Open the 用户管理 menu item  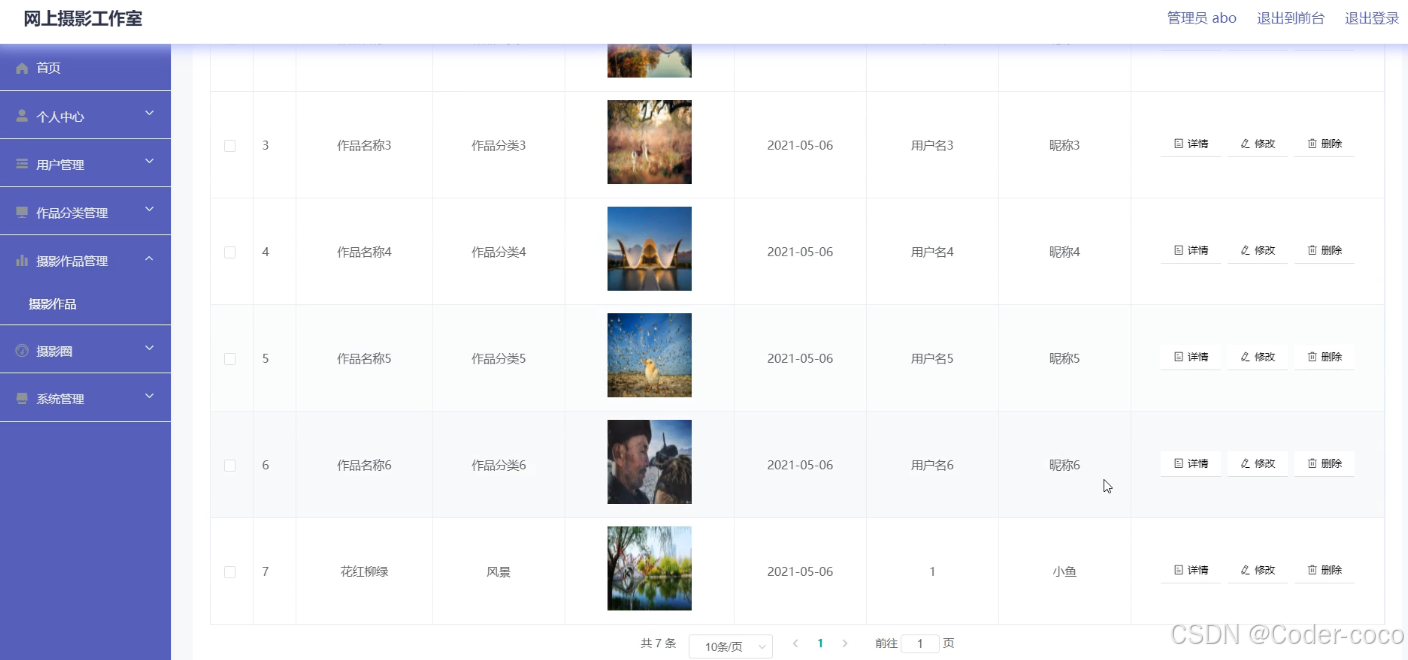[85, 164]
